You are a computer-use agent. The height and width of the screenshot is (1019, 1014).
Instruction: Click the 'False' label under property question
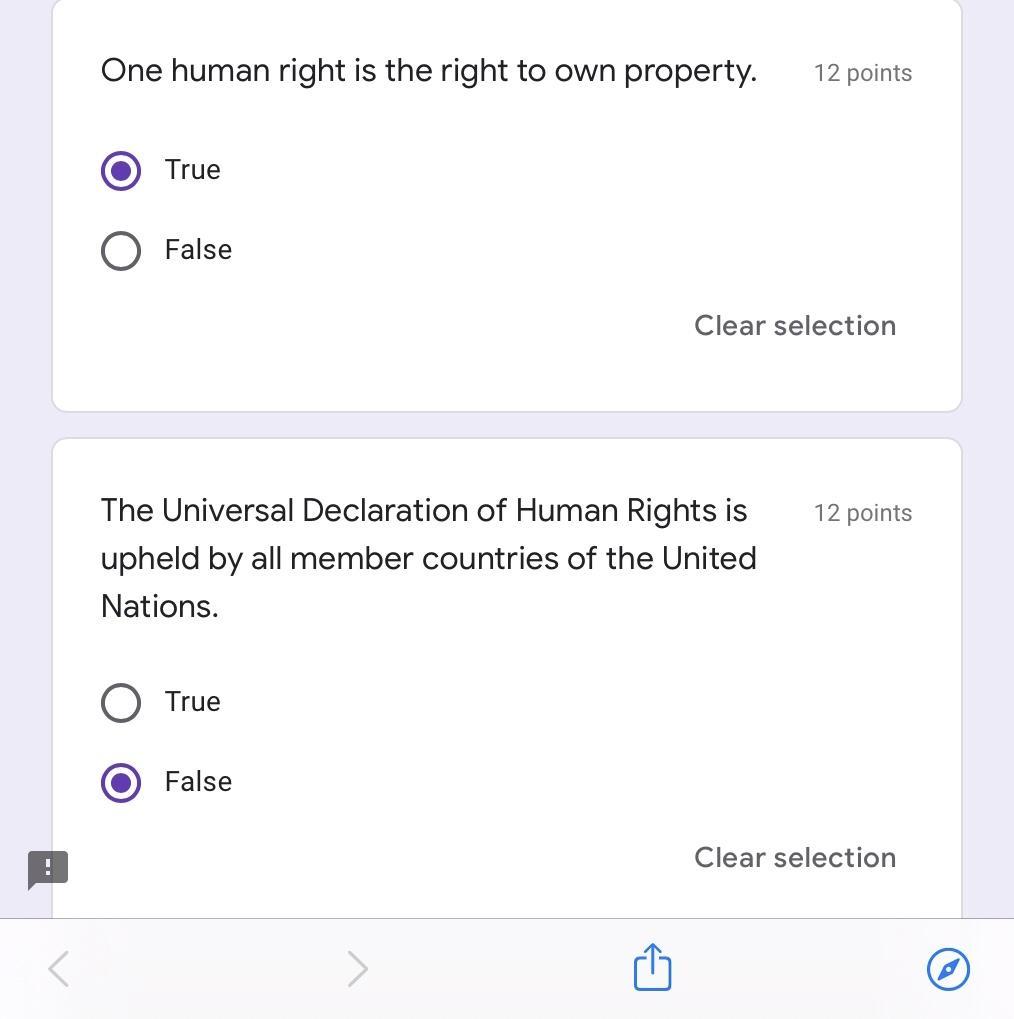(198, 250)
